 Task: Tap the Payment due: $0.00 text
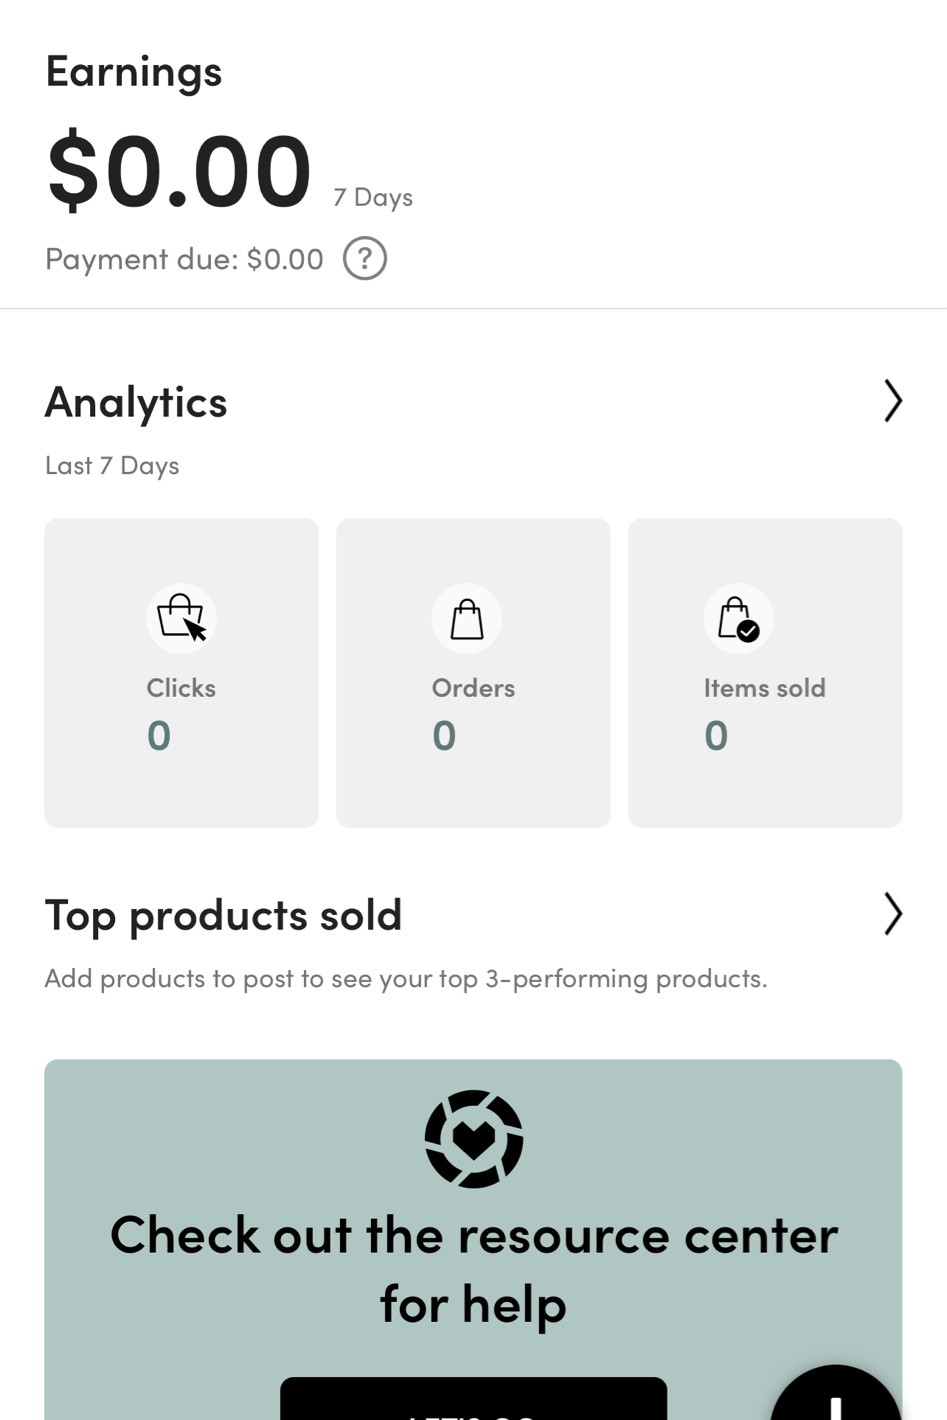pyautogui.click(x=184, y=260)
